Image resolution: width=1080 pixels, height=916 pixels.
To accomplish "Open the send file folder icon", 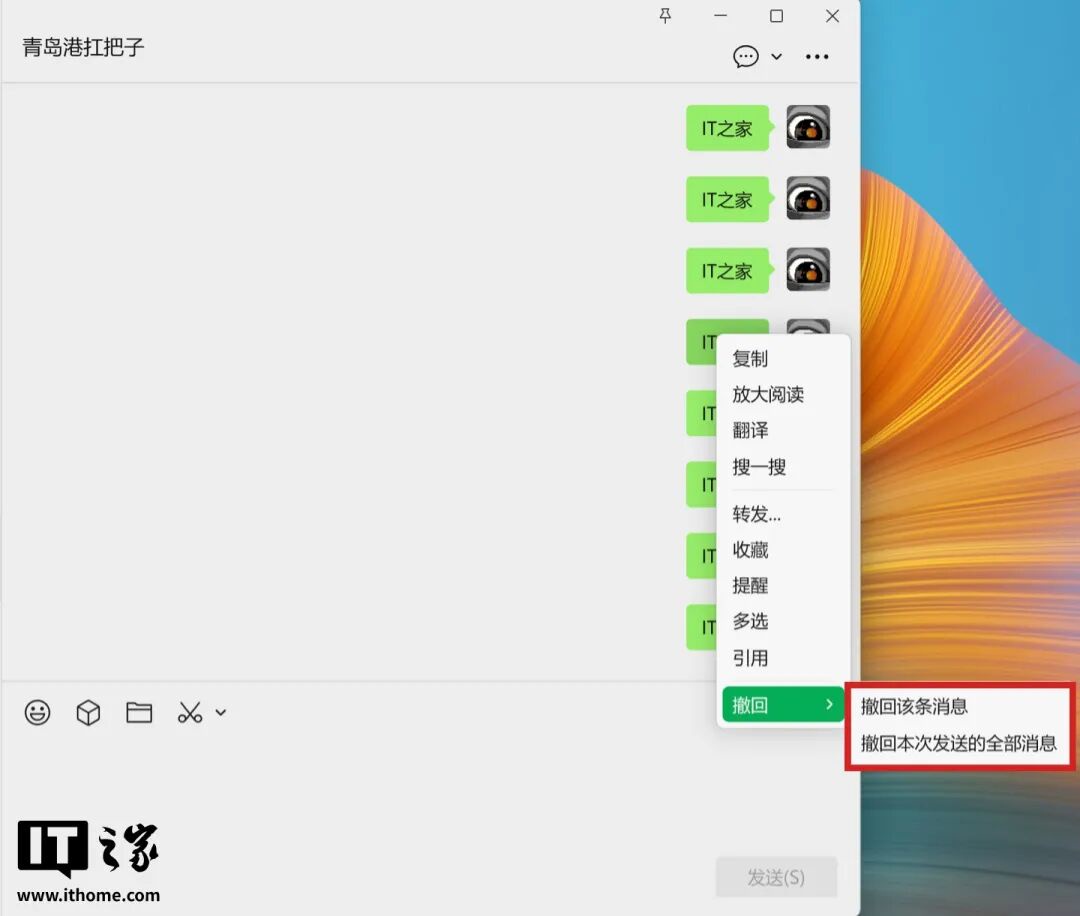I will [x=139, y=713].
